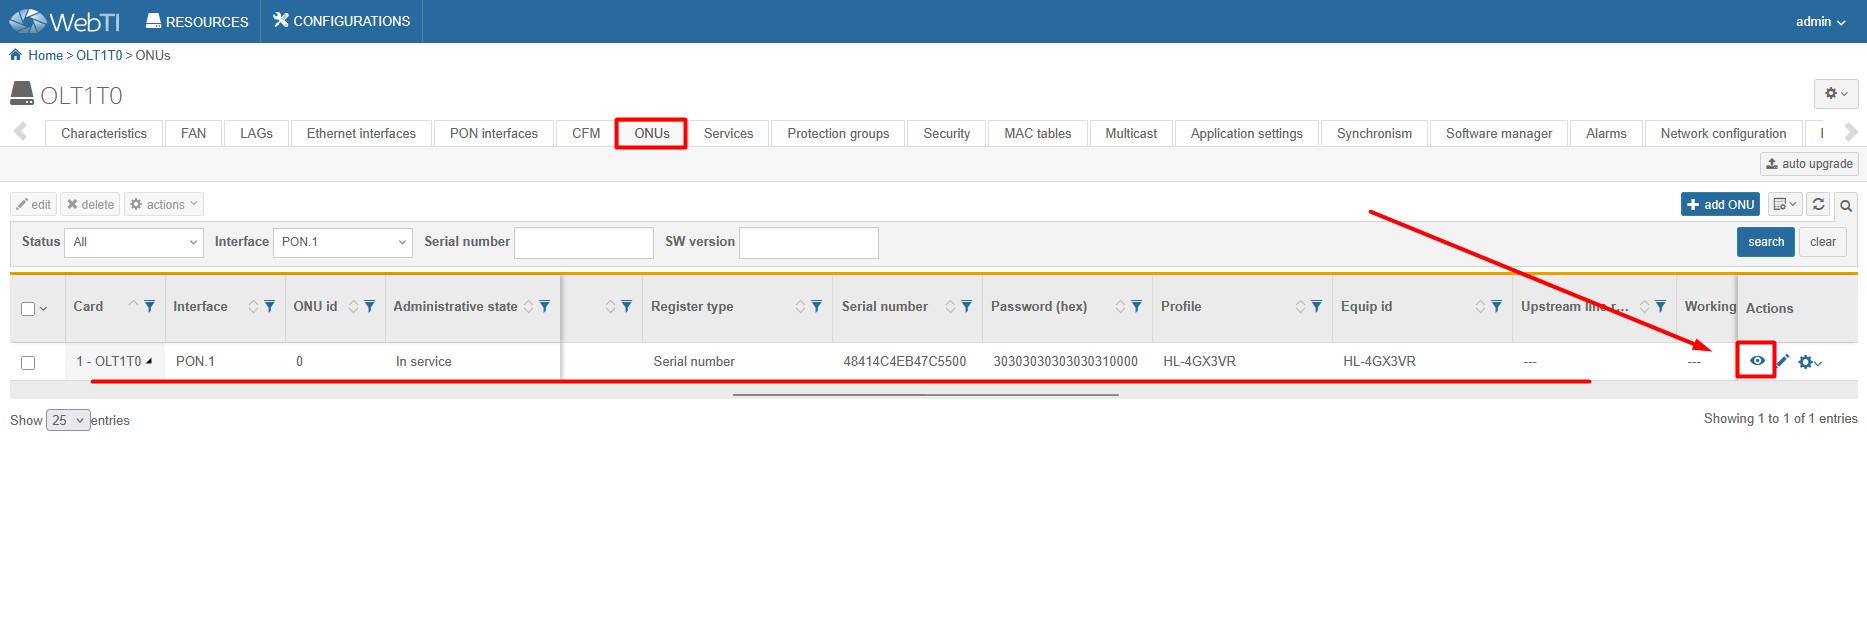
Task: Click the filter icon in the Profile column
Action: (1316, 307)
